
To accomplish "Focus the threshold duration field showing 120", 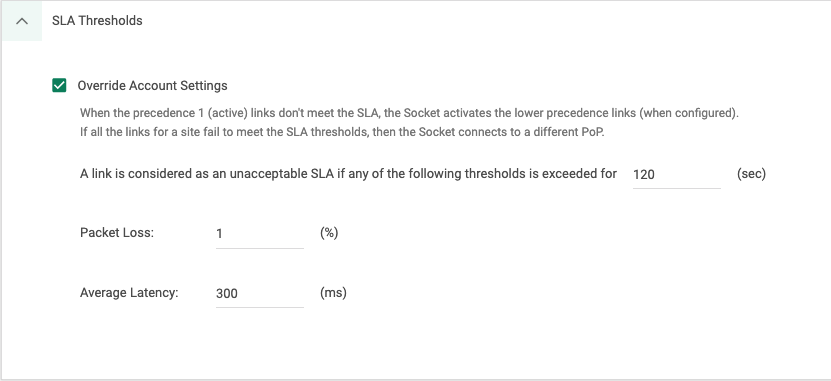I will click(677, 174).
